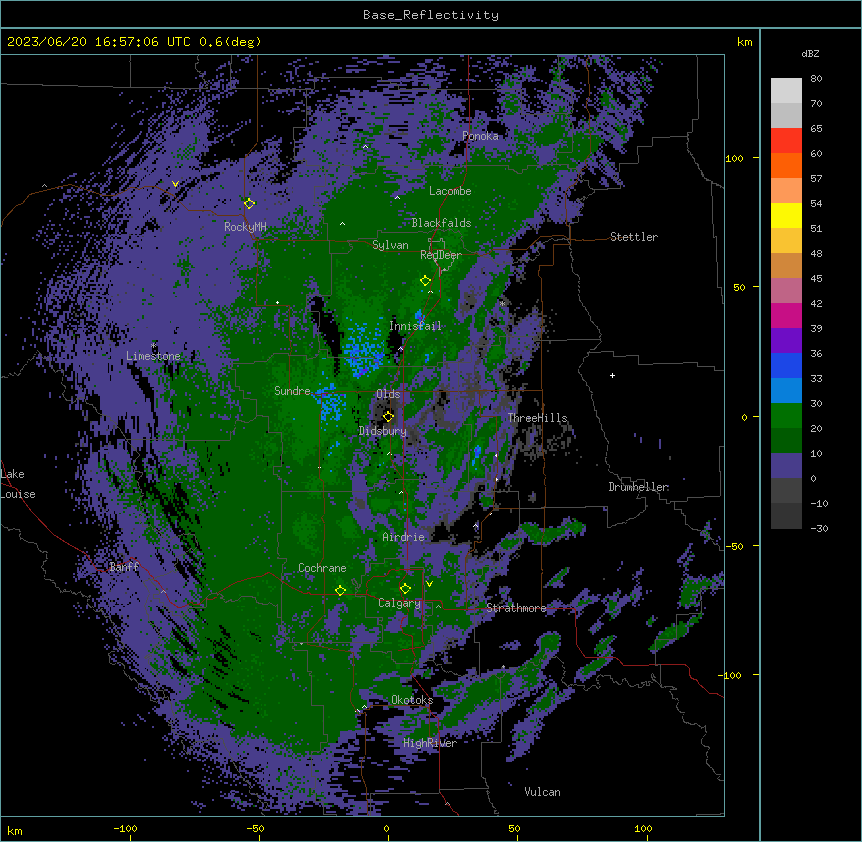This screenshot has width=862, height=842.
Task: Click the -30 value on dBZ scale
Action: coord(819,528)
